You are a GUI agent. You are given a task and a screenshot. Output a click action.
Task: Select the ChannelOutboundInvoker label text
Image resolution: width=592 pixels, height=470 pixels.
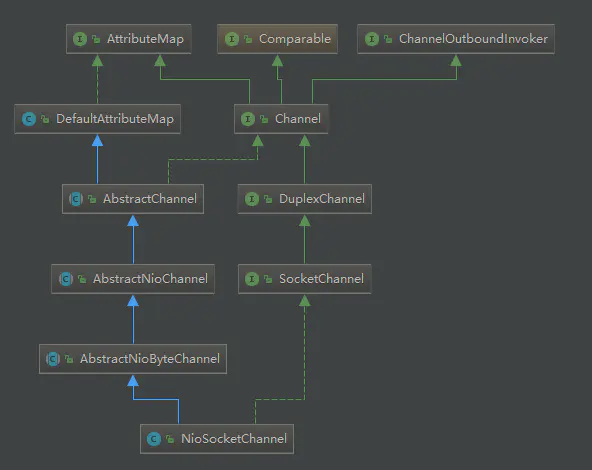point(473,39)
